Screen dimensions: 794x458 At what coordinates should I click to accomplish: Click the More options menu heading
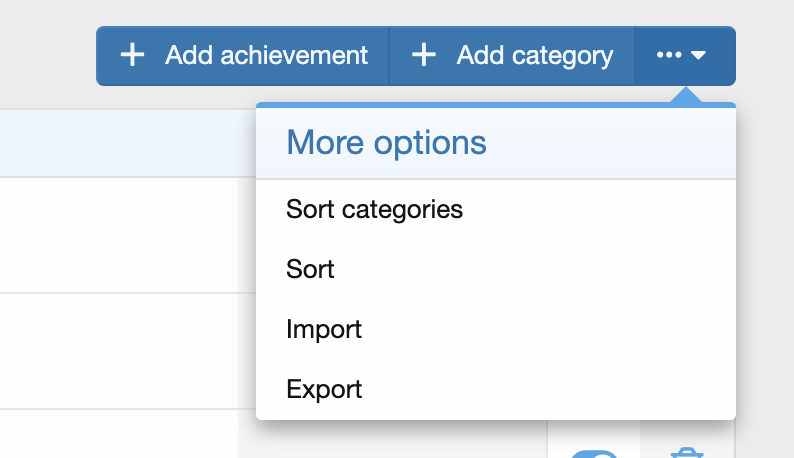[x=386, y=143]
